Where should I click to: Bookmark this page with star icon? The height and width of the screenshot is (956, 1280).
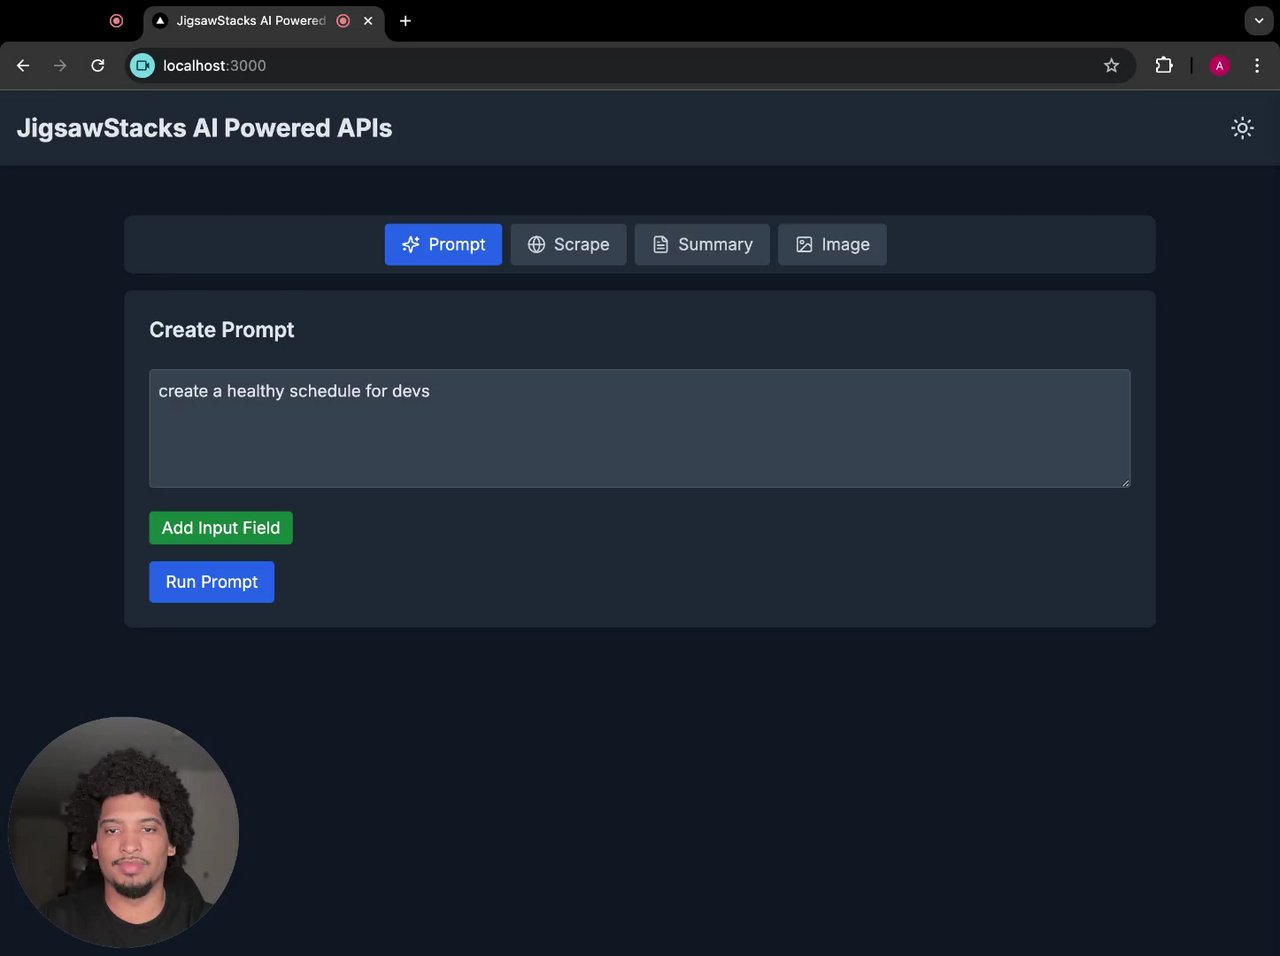[x=1111, y=66]
